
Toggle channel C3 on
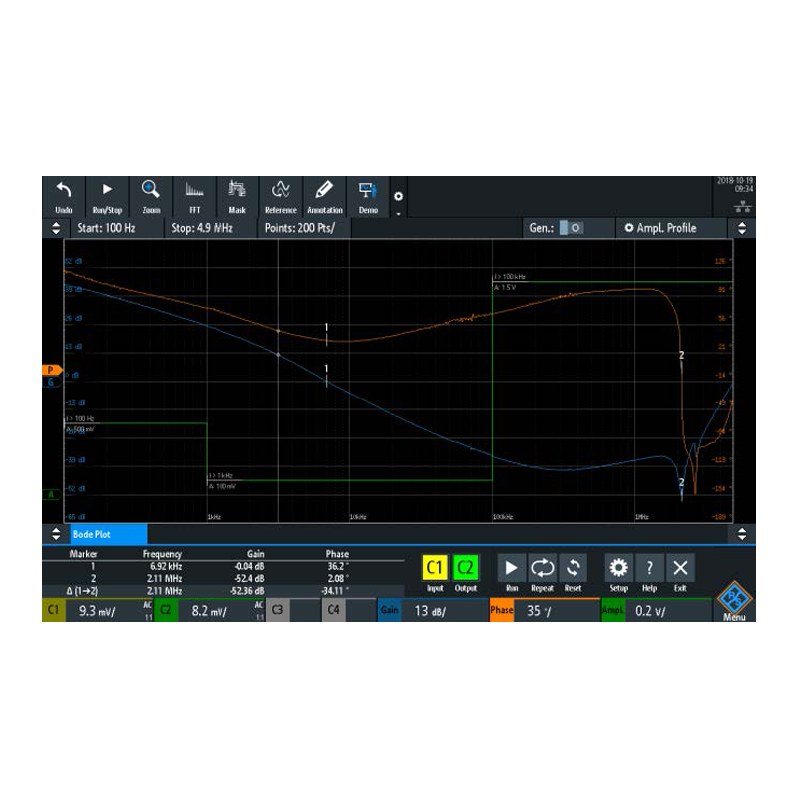[x=278, y=609]
